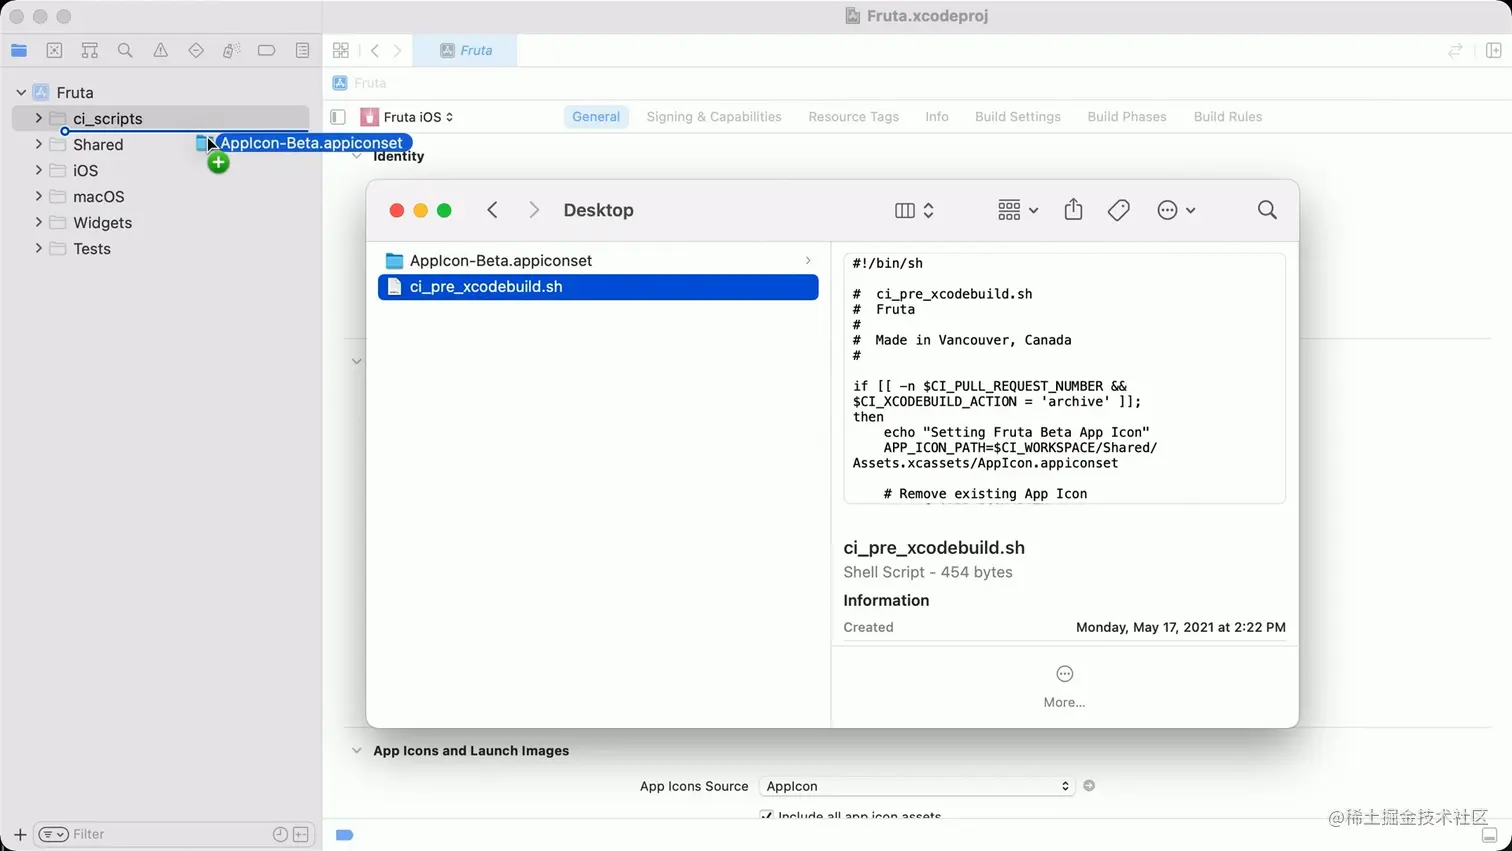Switch to Resource Tags tab
The image size is (1512, 851).
click(854, 117)
